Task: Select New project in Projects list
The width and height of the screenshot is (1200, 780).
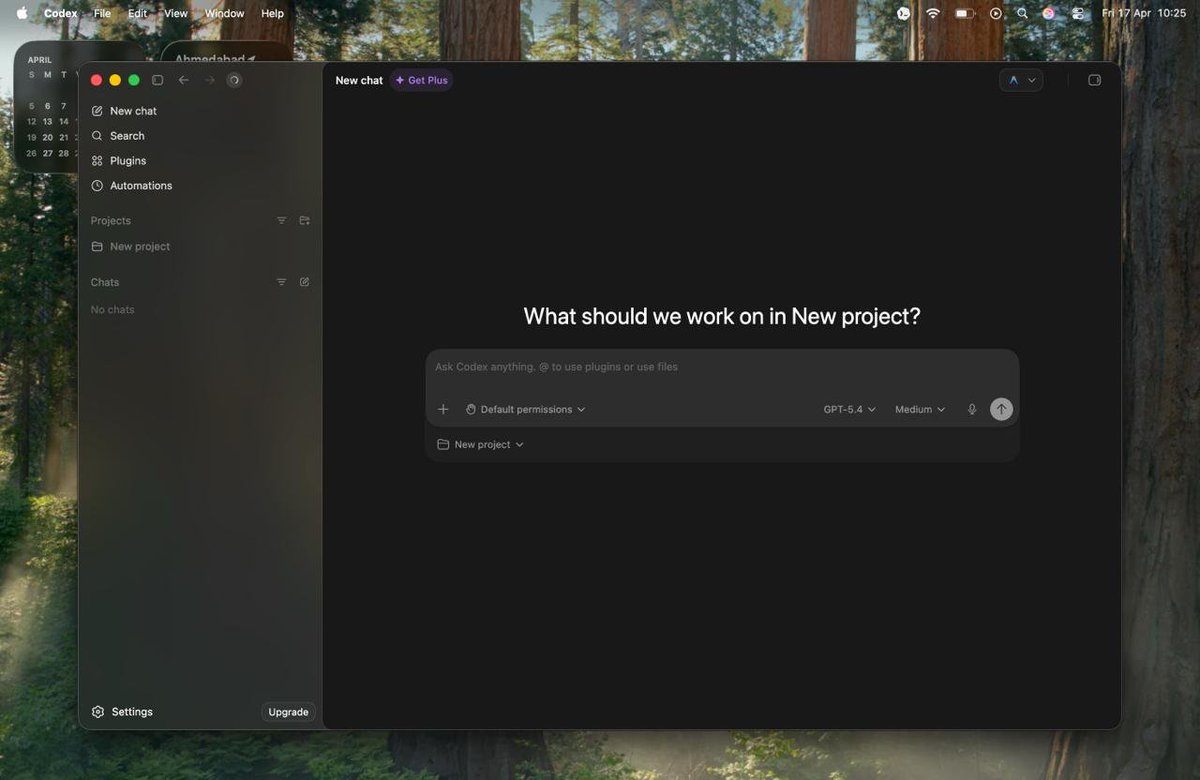Action: [x=131, y=247]
